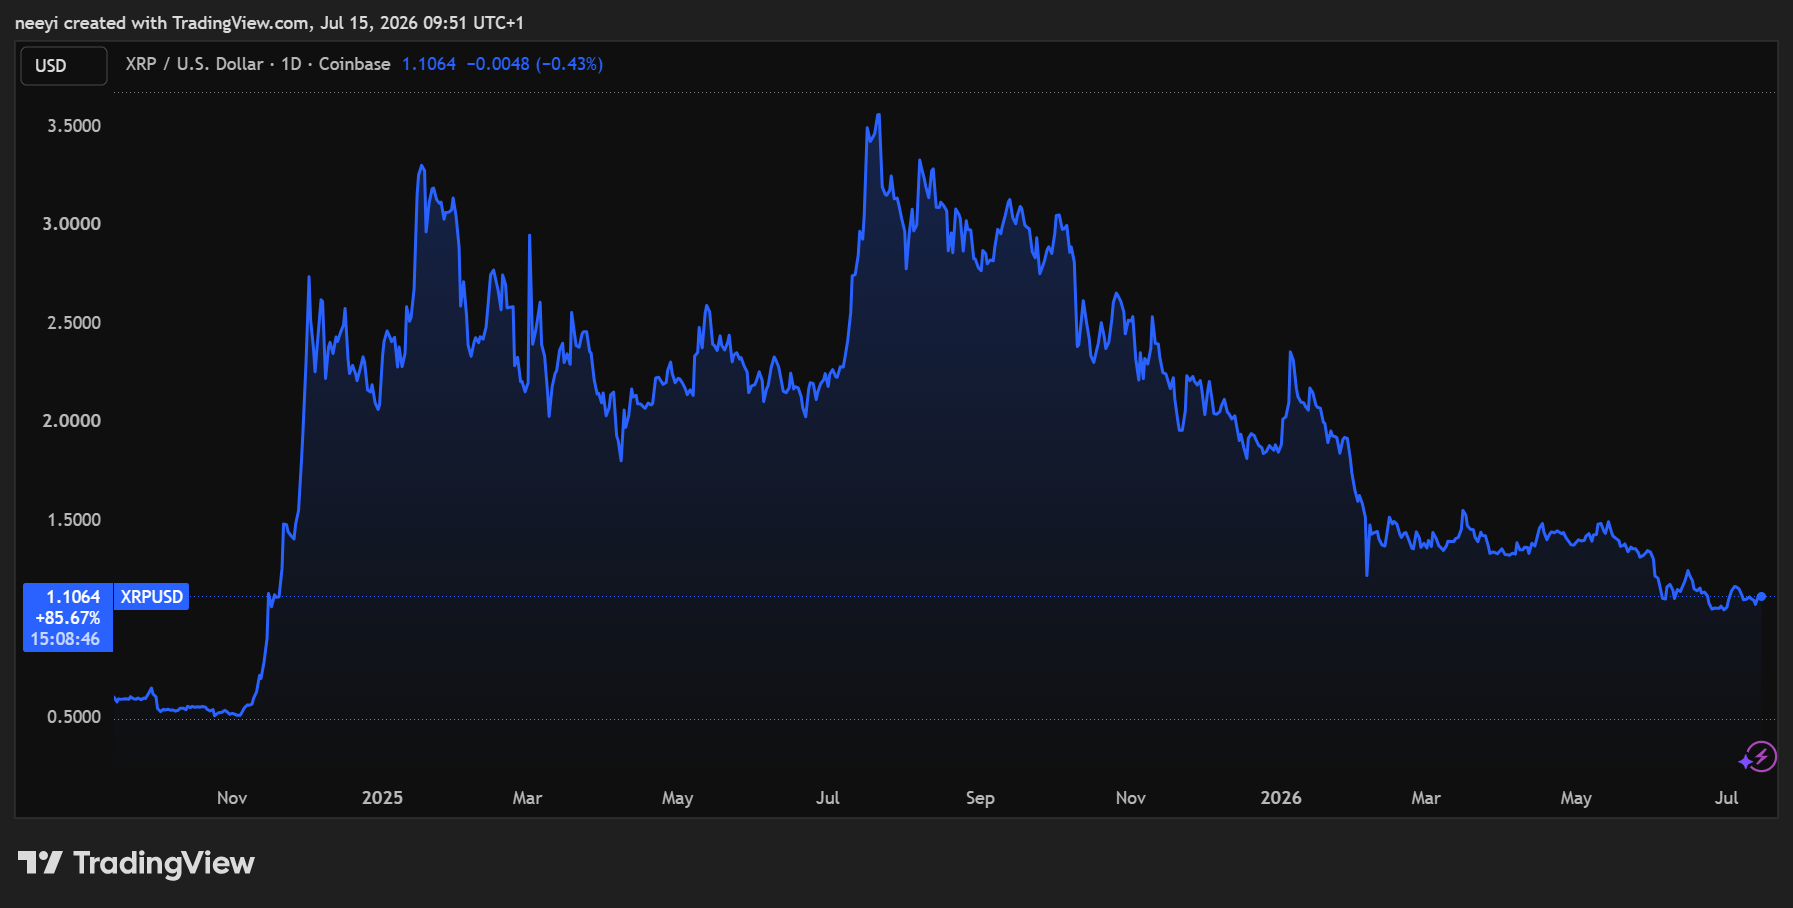Click the purple lightning bolt icon
1793x908 pixels.
1758,757
